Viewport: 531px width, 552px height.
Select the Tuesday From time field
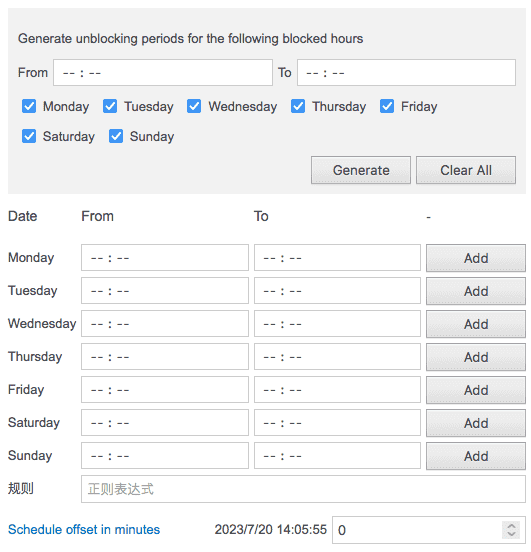tap(165, 291)
